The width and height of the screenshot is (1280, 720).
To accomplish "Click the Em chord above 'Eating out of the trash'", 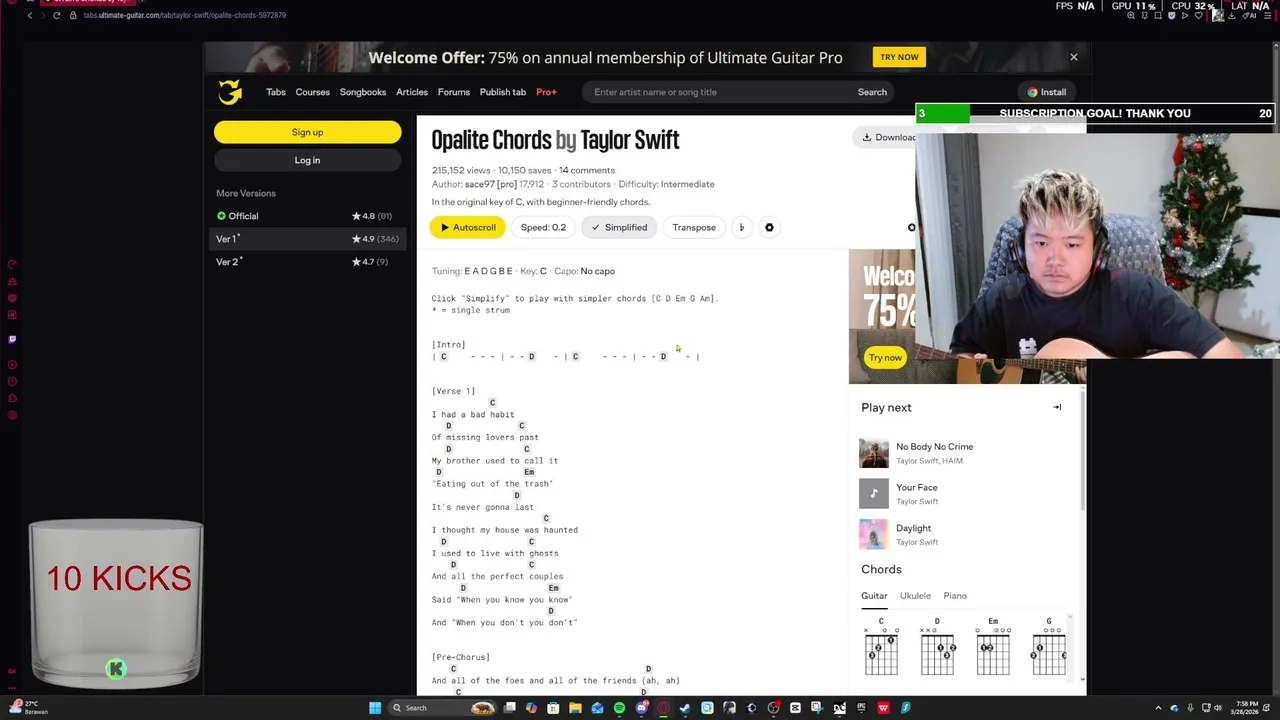I will [x=529, y=472].
